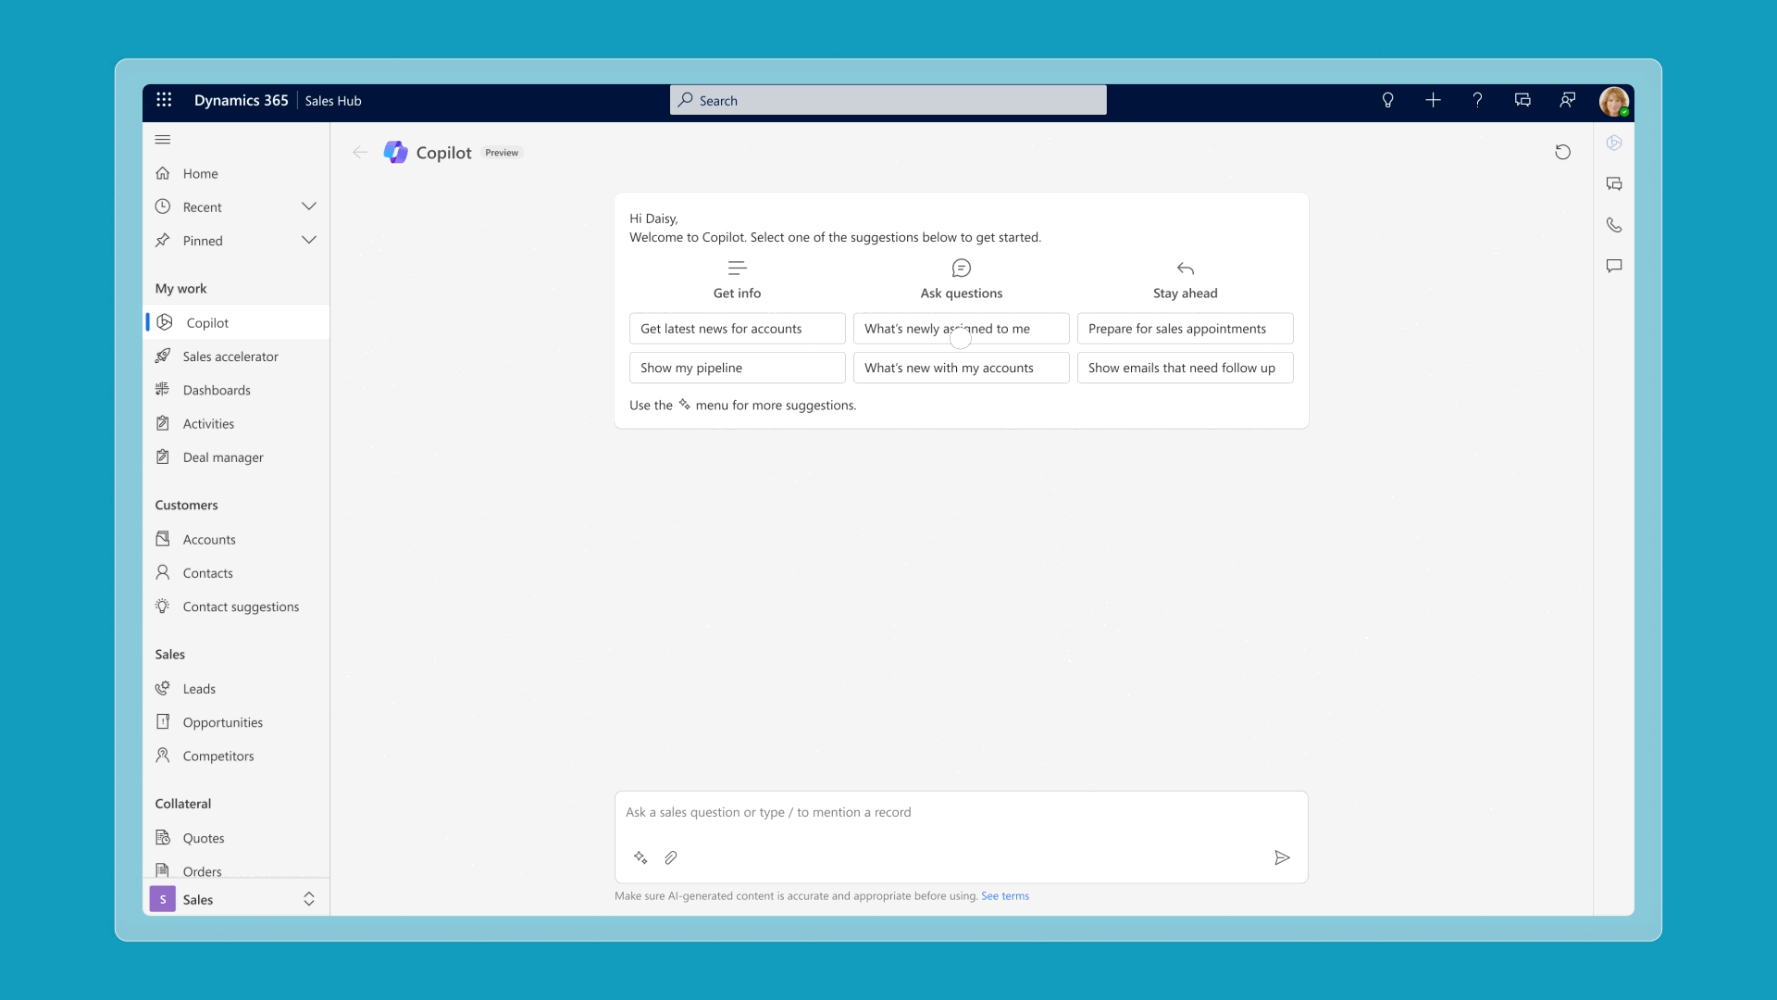Open the app launcher waffle icon

tap(163, 99)
